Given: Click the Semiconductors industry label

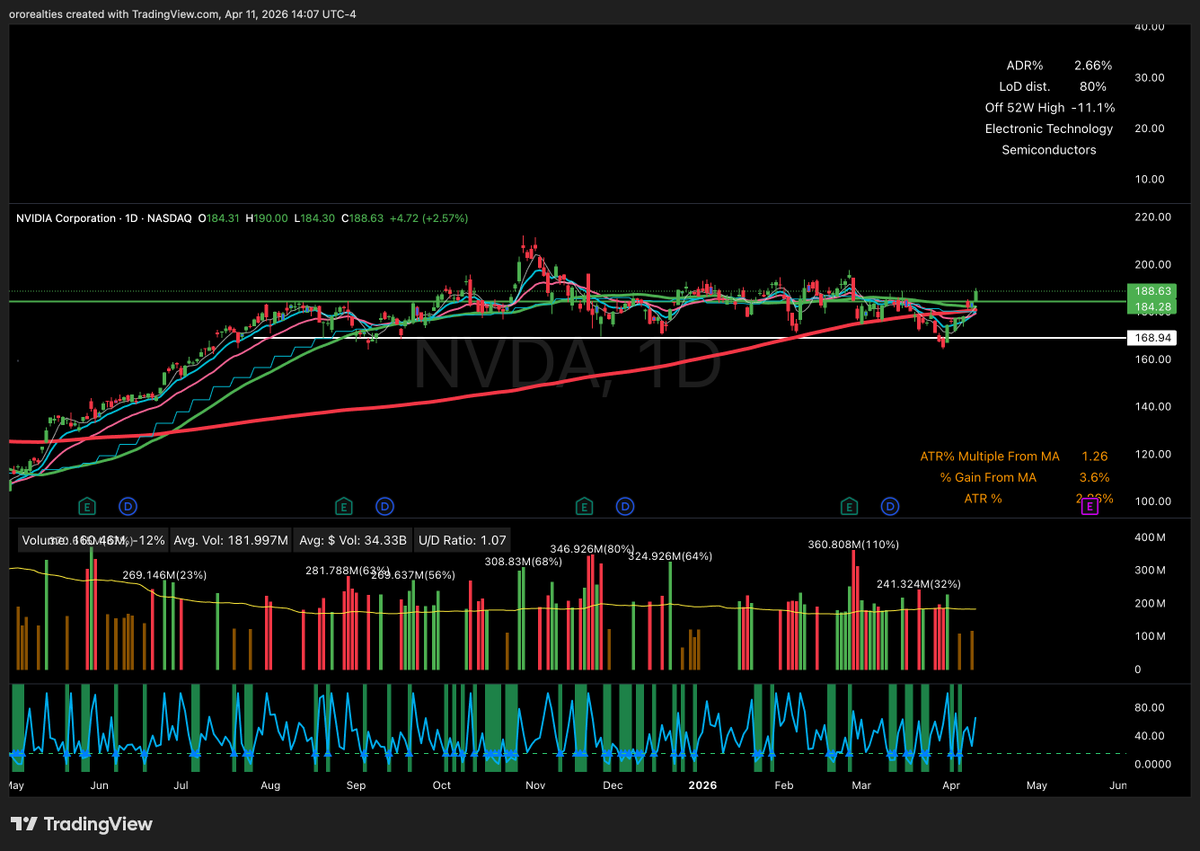Looking at the screenshot, I should pos(1049,150).
